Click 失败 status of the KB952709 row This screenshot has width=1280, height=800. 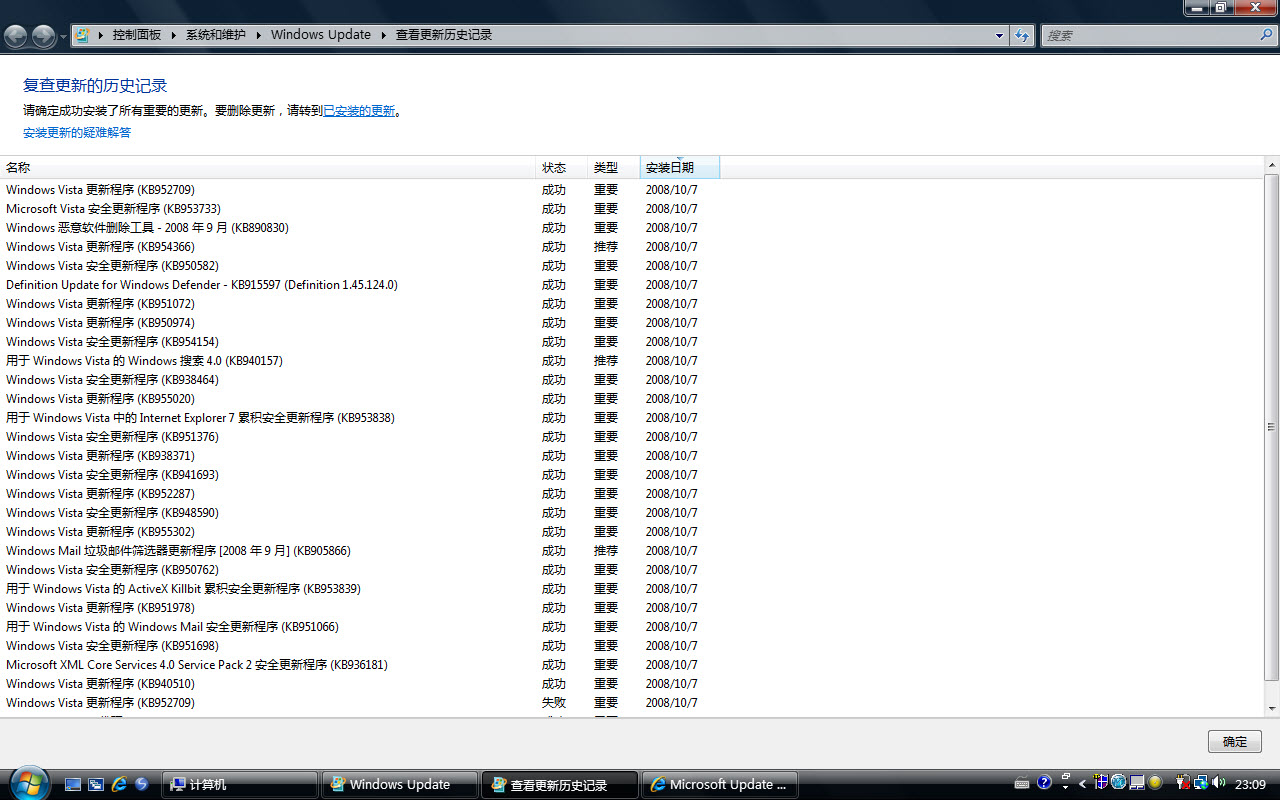[x=554, y=703]
